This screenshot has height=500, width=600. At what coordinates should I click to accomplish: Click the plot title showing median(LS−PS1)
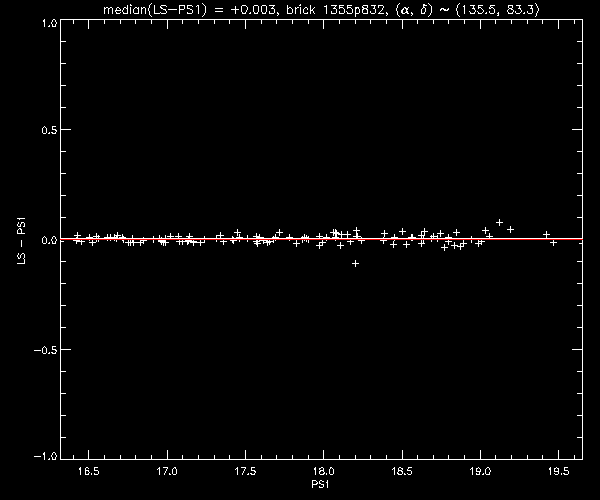321,9
